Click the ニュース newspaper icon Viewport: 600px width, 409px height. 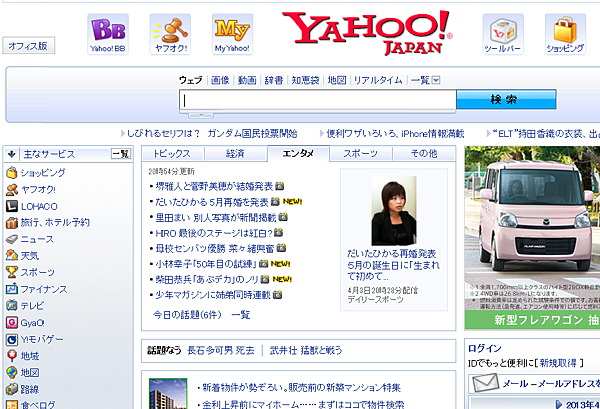tap(12, 239)
